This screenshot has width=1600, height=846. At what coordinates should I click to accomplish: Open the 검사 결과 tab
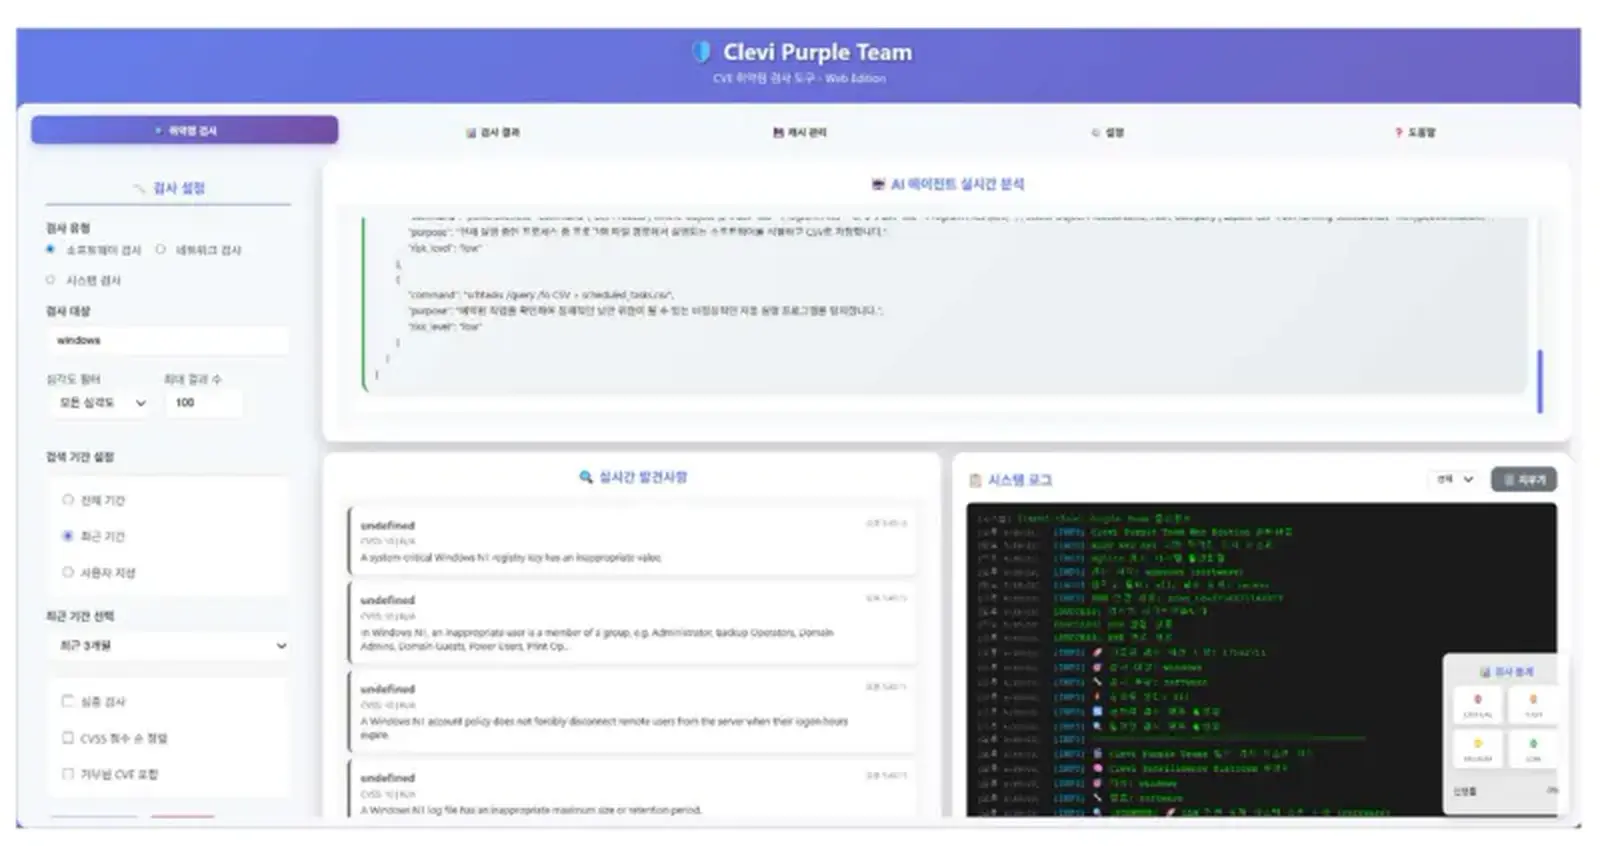[493, 132]
